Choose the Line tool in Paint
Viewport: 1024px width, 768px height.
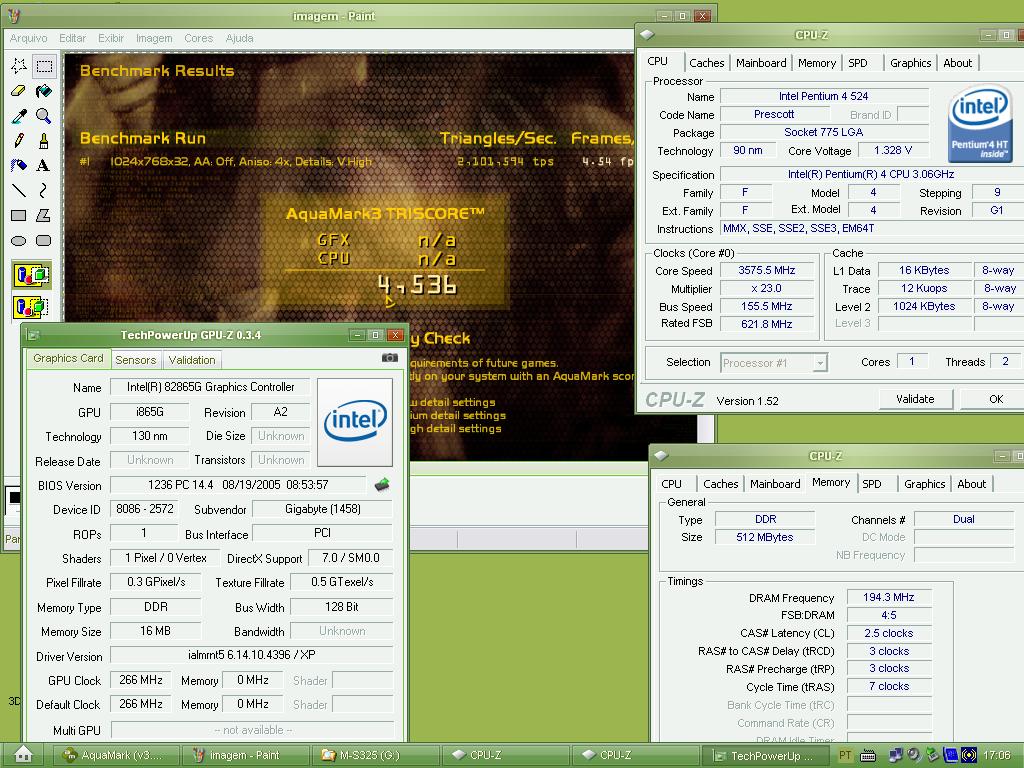(19, 190)
